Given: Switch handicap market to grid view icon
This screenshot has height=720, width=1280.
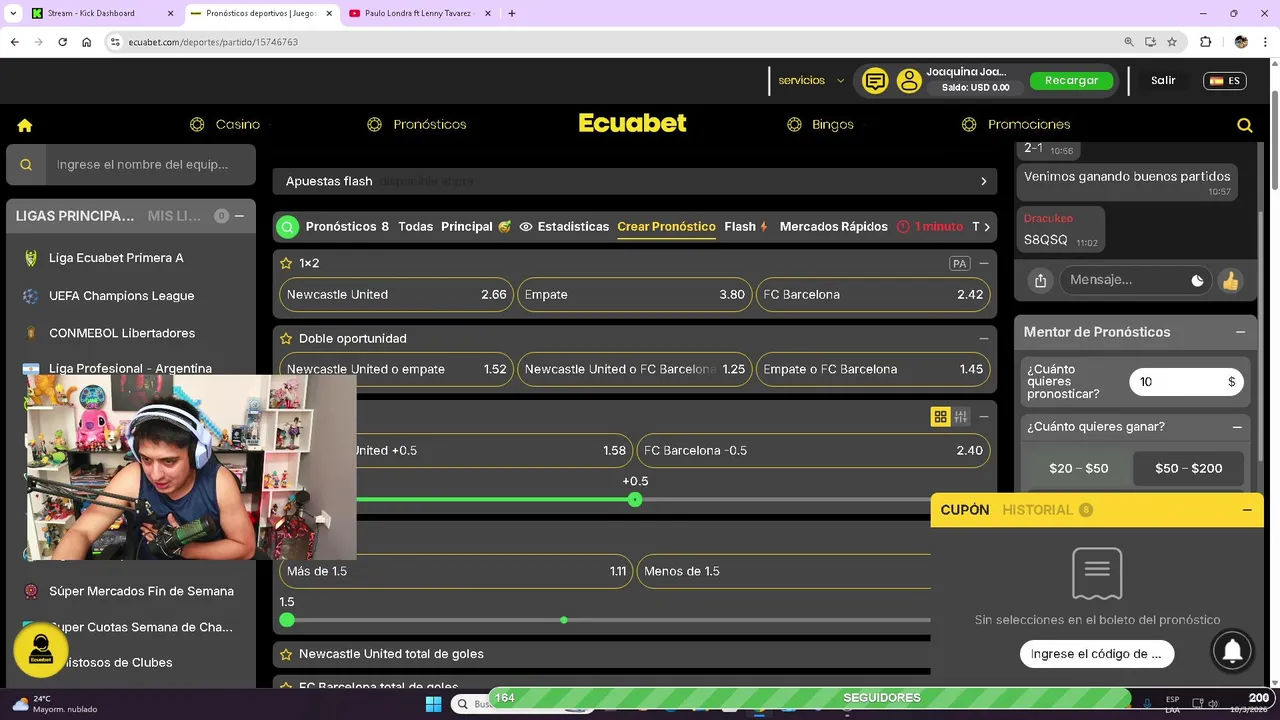Looking at the screenshot, I should (940, 417).
